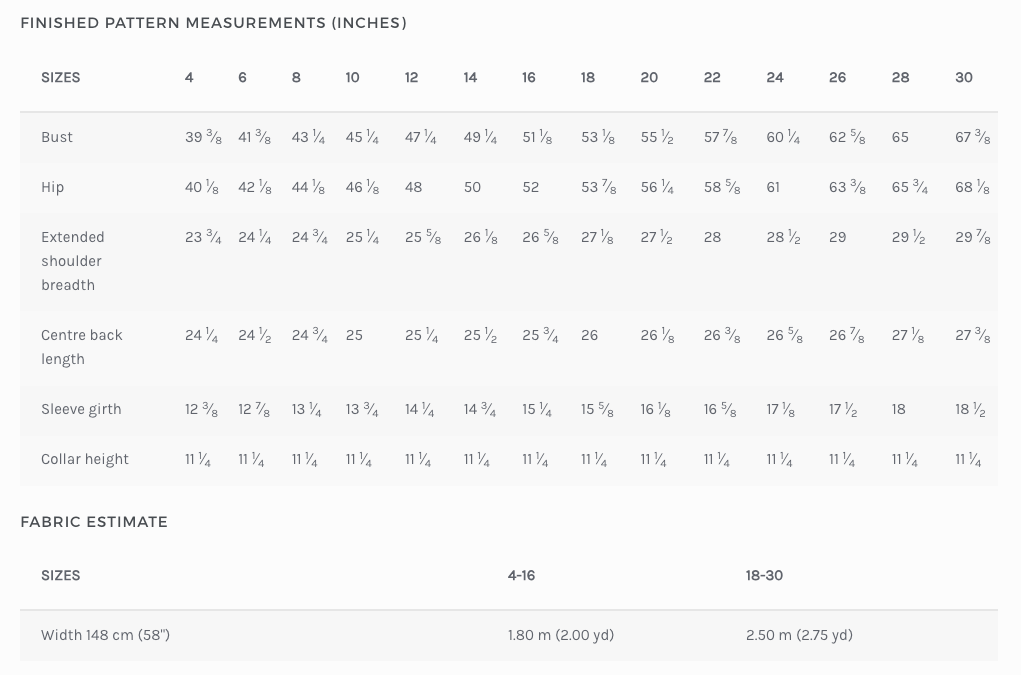Click the Finished Pattern Measurements heading
Screen dimensions: 1021x675
(x=213, y=23)
